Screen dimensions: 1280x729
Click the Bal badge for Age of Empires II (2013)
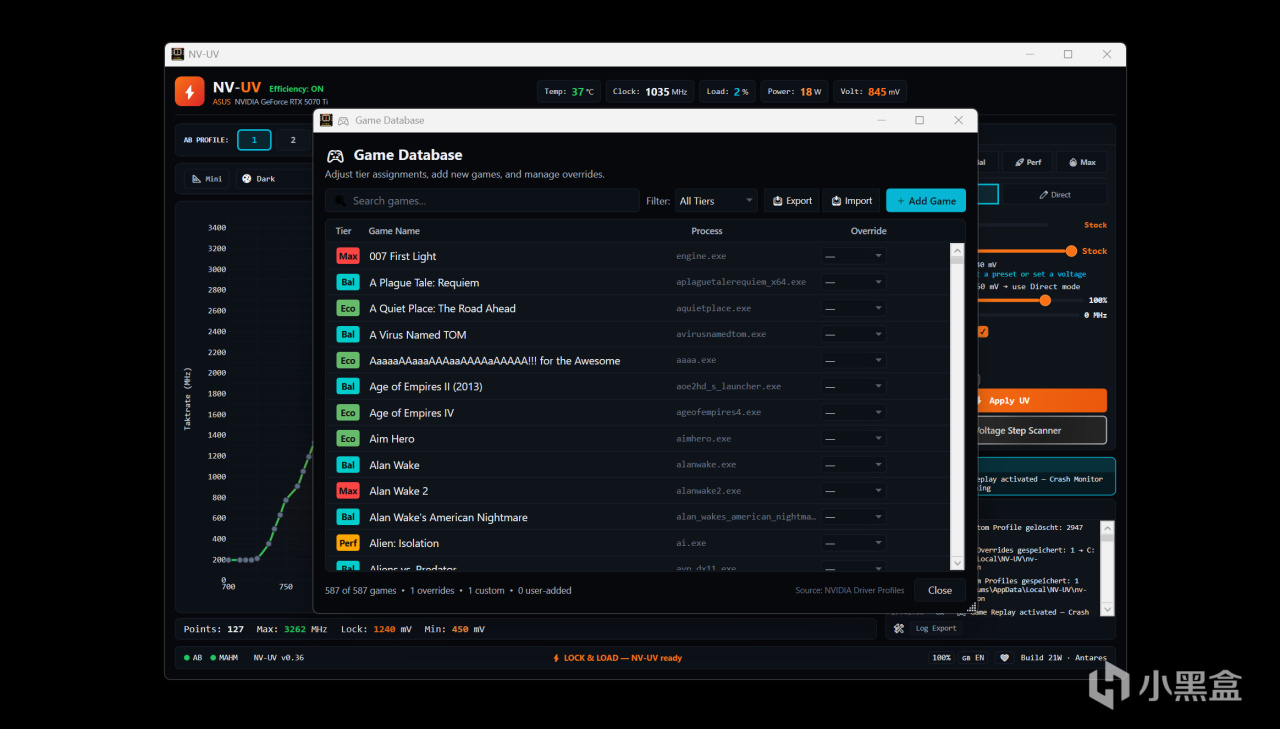[x=348, y=386]
